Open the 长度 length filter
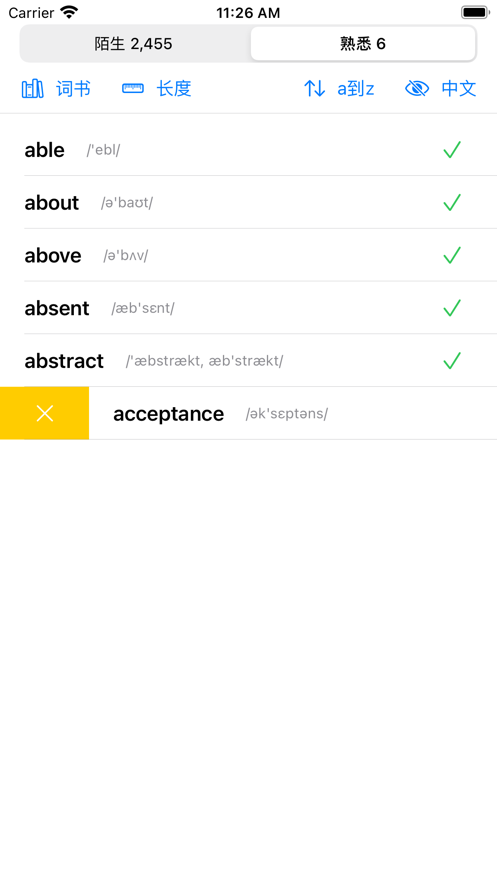Viewport: 497px width, 883px height. pos(174,89)
